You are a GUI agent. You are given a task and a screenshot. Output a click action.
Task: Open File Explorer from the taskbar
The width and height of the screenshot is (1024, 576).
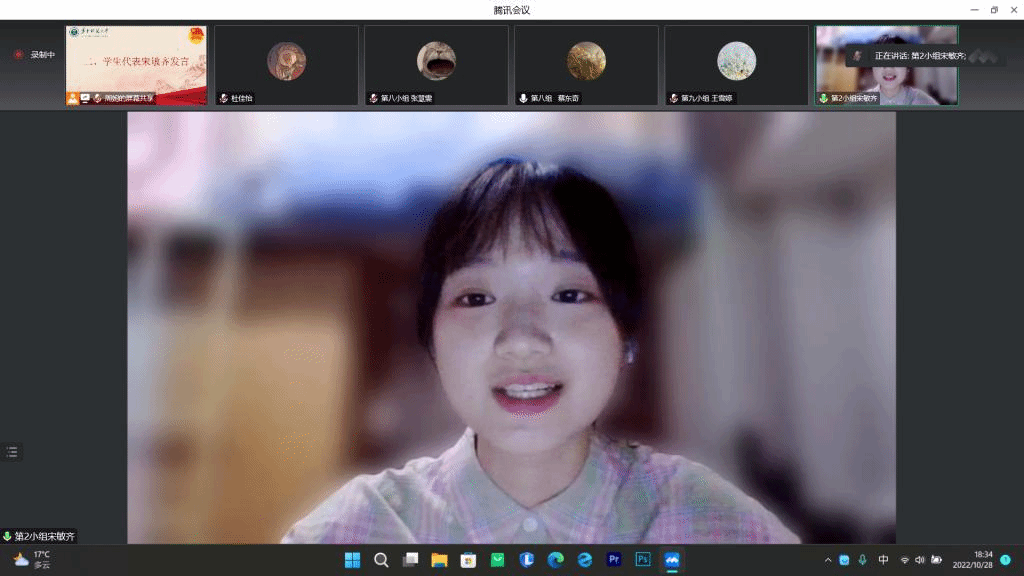[439, 560]
